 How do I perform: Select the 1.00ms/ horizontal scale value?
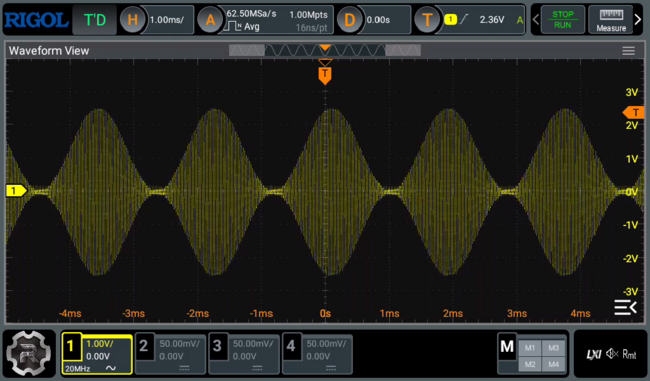click(167, 19)
